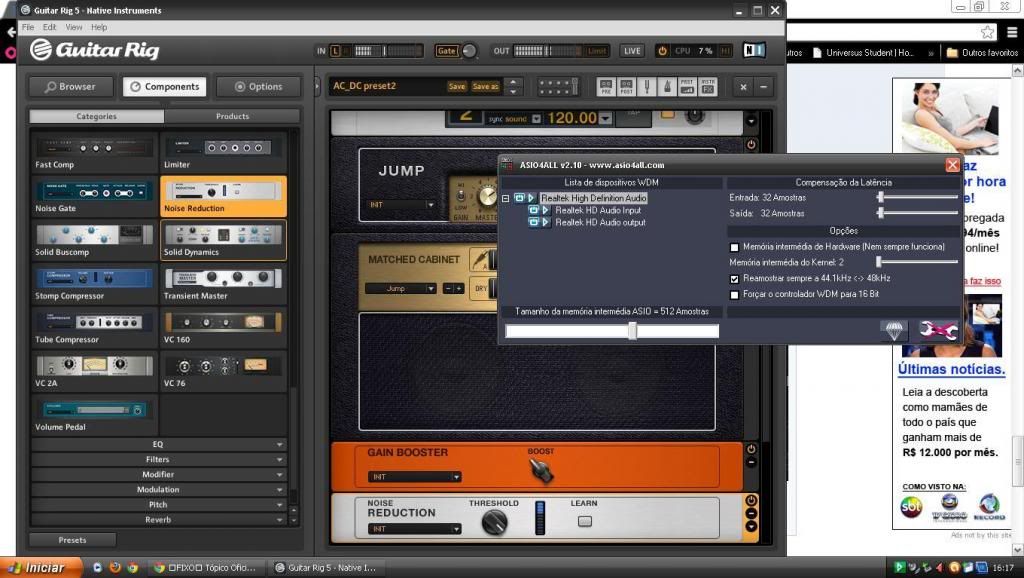Load ASIO4ALL default settings parachute icon
Screen dimensions: 1024x578
(894, 330)
